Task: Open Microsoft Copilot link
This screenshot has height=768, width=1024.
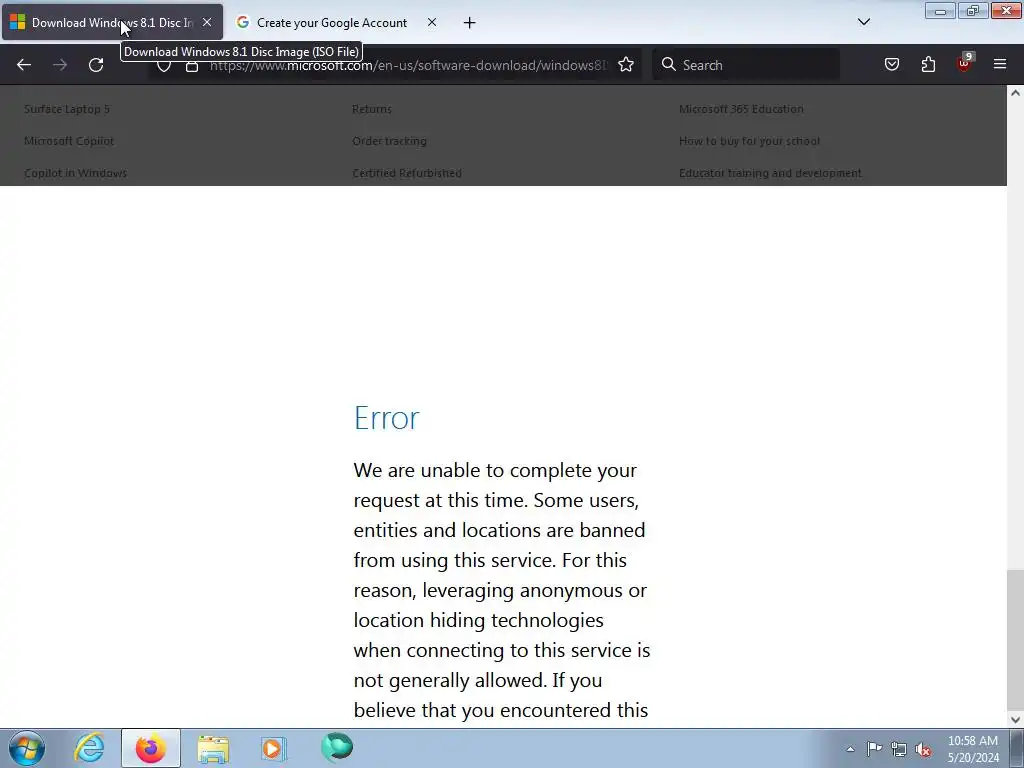Action: tap(69, 141)
